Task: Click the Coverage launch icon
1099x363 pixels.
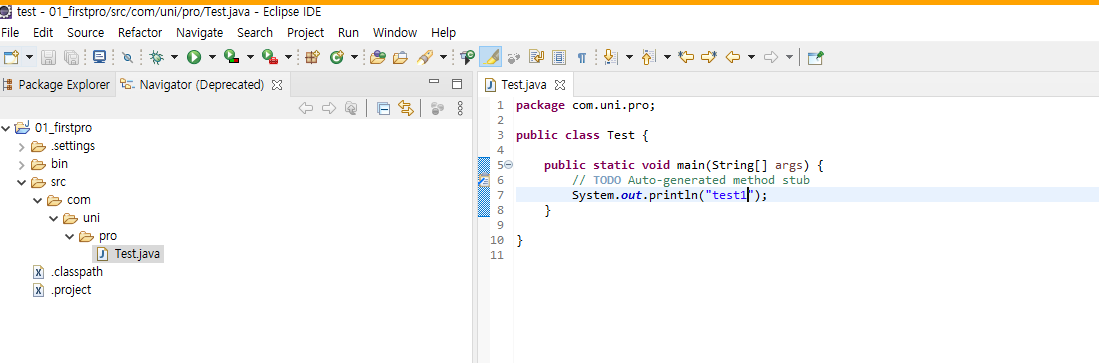Action: (232, 57)
